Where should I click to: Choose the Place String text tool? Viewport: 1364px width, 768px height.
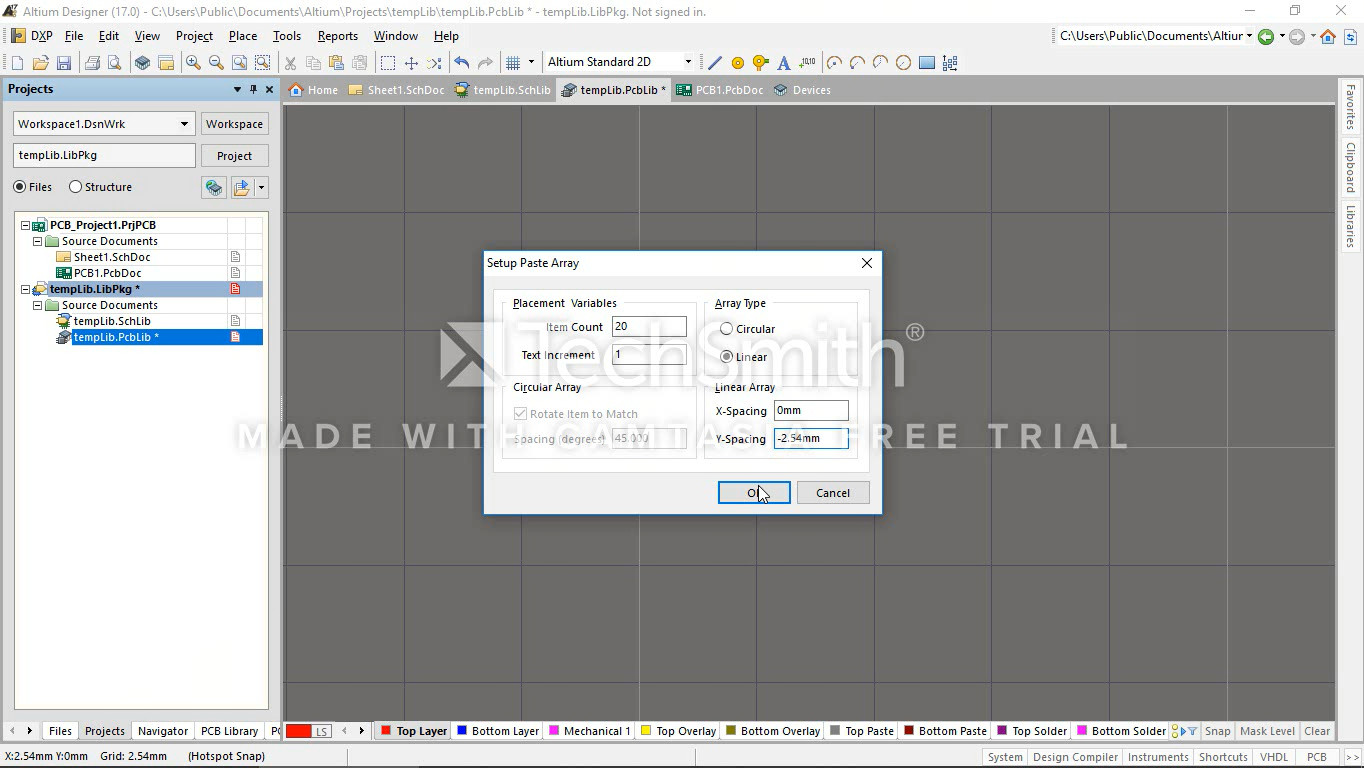pos(784,63)
